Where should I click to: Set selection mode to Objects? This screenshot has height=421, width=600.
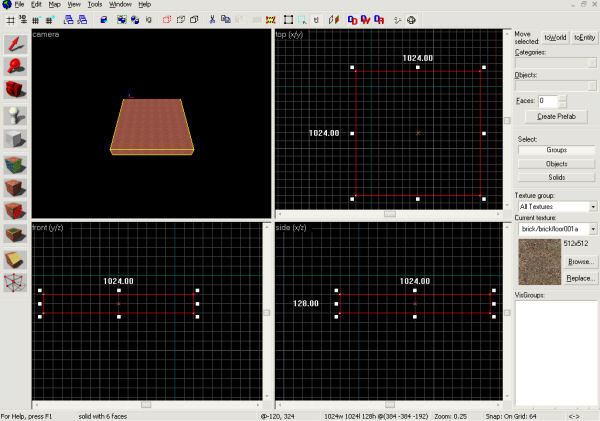tap(556, 164)
